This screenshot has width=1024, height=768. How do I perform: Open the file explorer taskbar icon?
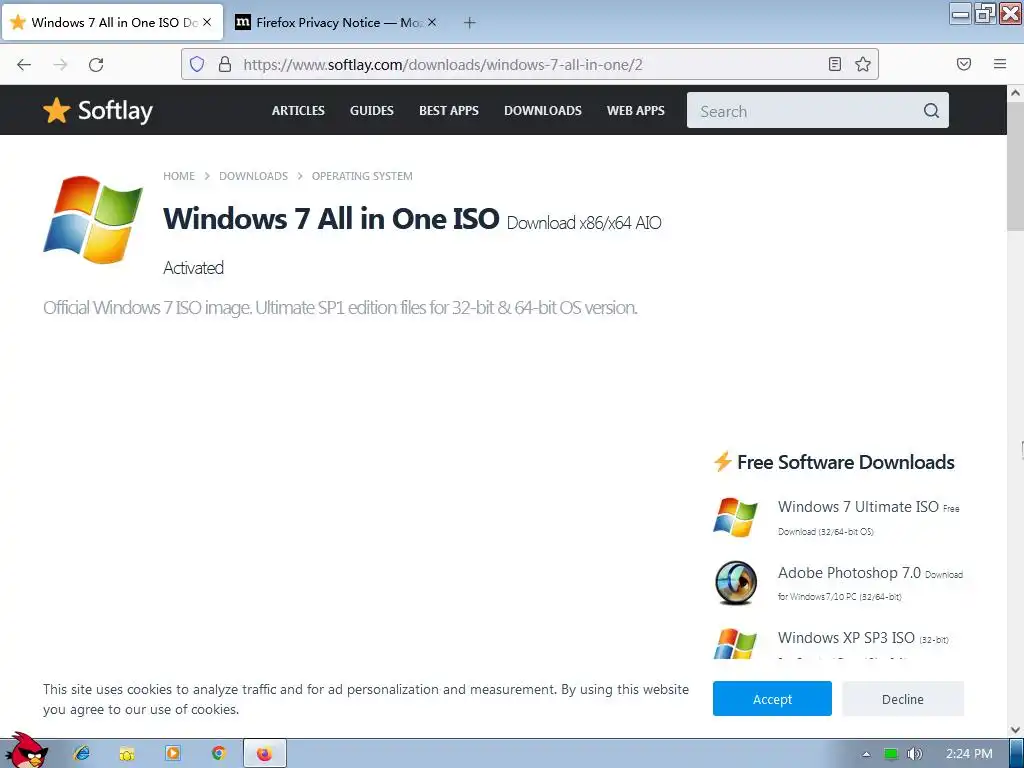(127, 754)
